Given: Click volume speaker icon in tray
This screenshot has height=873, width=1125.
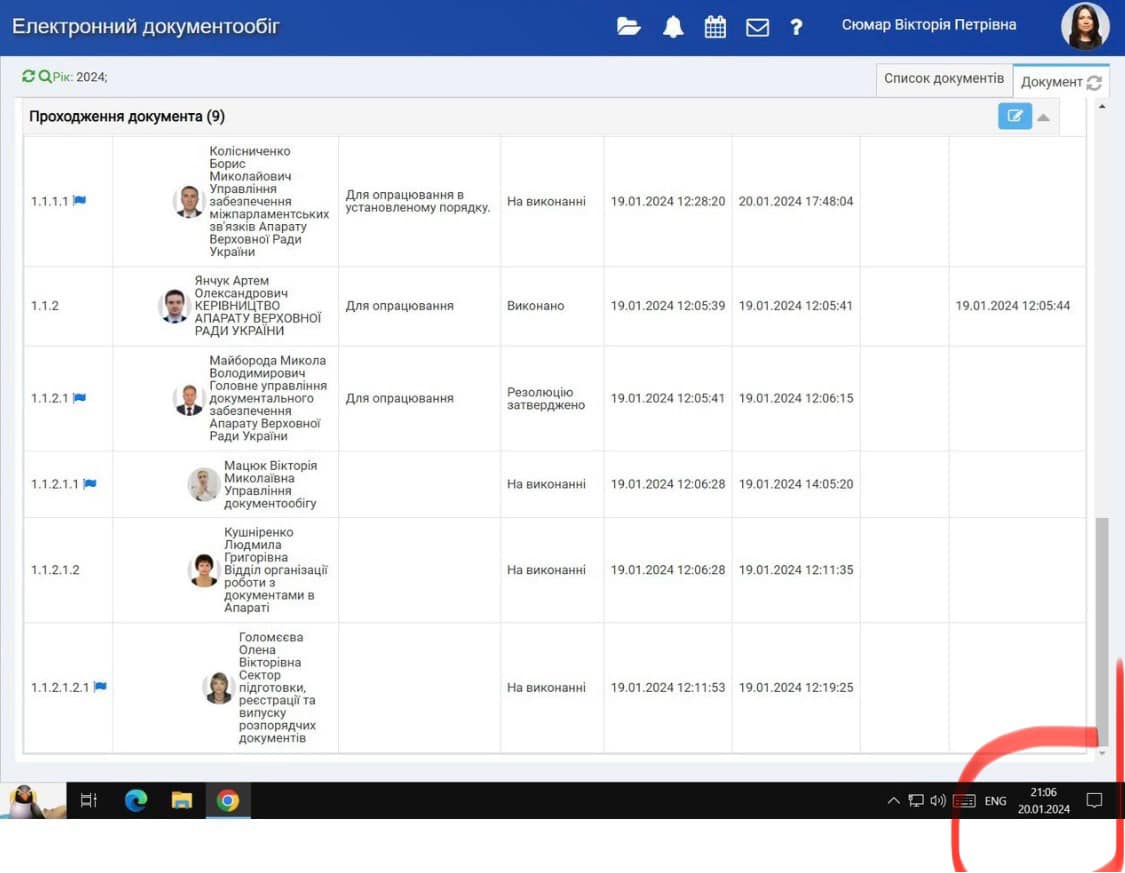Looking at the screenshot, I should tap(938, 801).
